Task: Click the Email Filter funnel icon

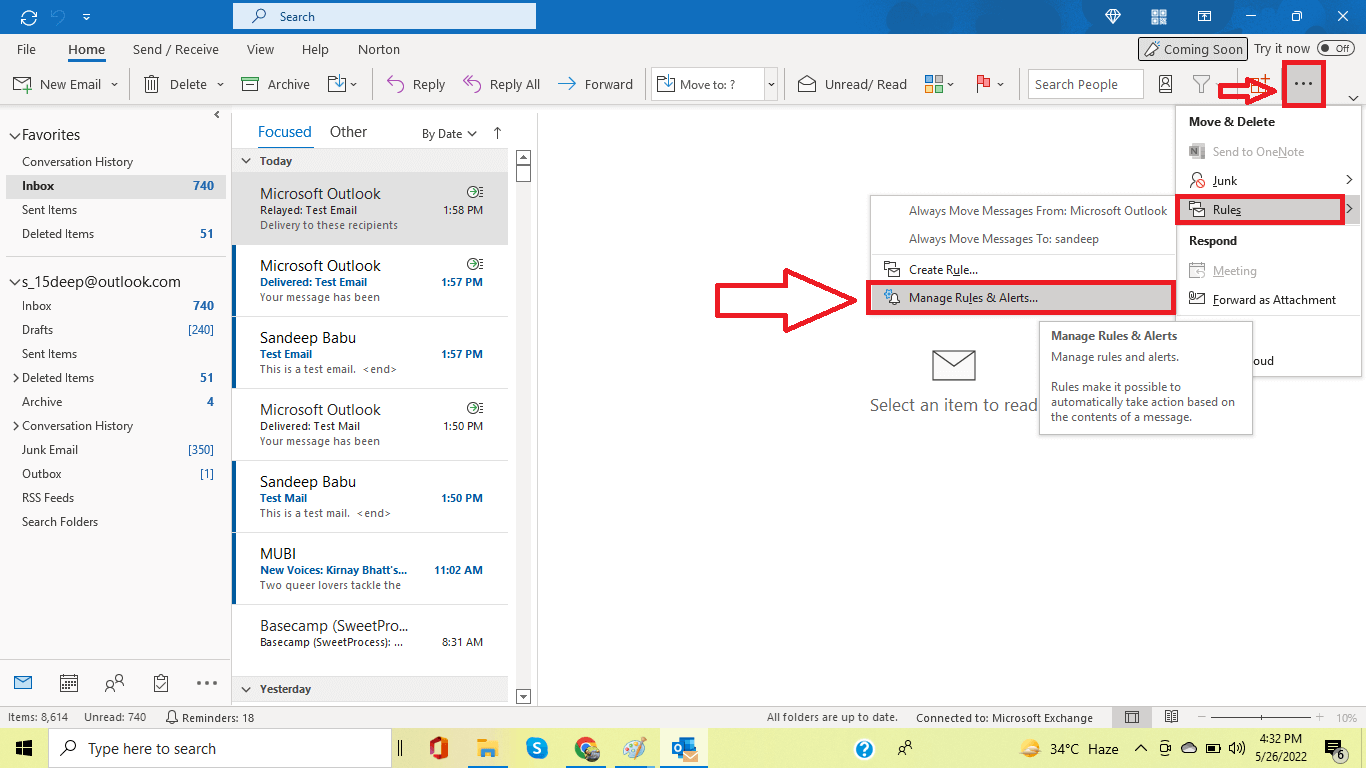Action: click(x=1200, y=84)
